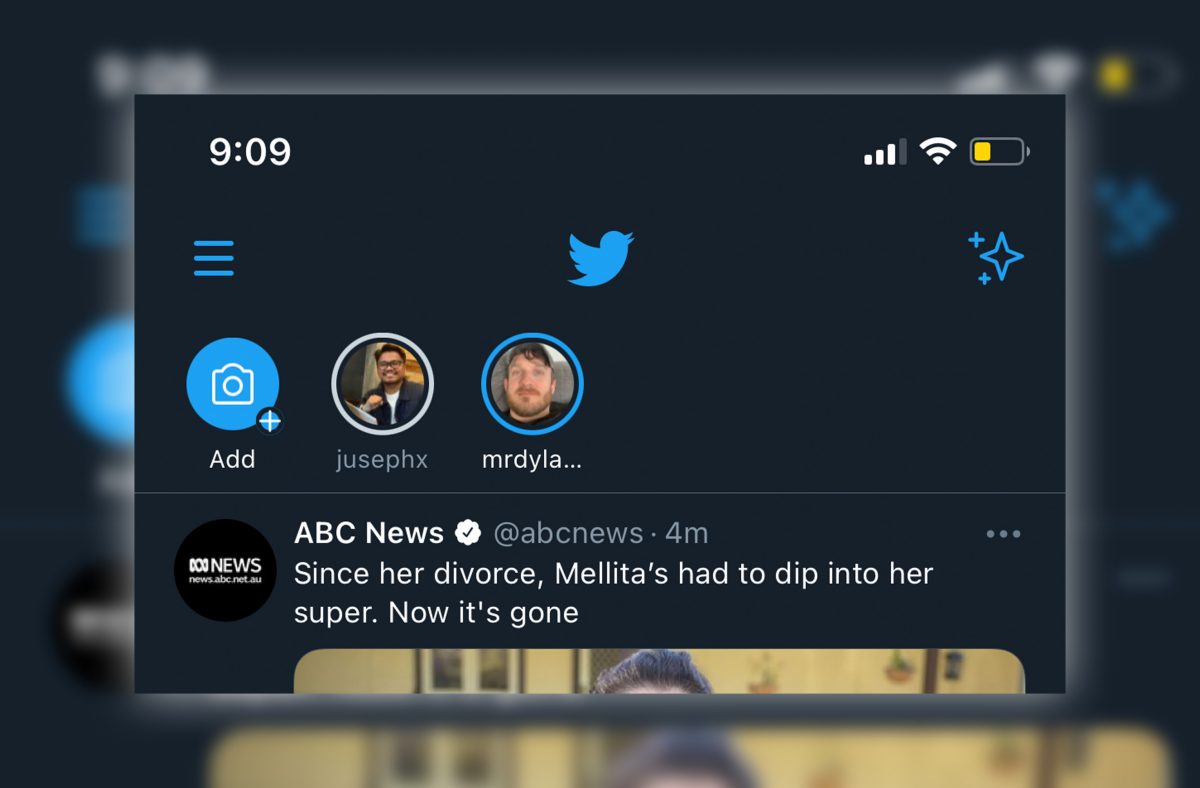Screen dimensions: 1200x788
Task: Tap the cellular signal bars
Action: (x=885, y=152)
